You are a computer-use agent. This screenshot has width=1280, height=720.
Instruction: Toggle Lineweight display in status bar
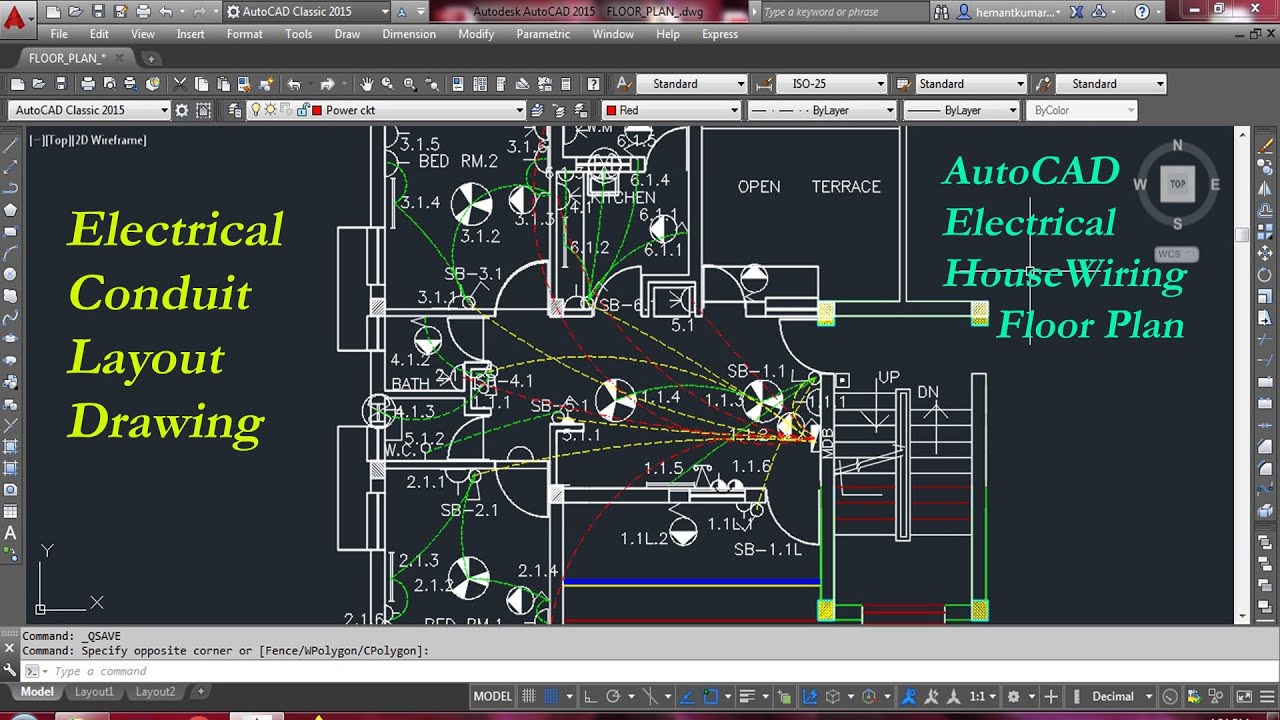click(747, 696)
